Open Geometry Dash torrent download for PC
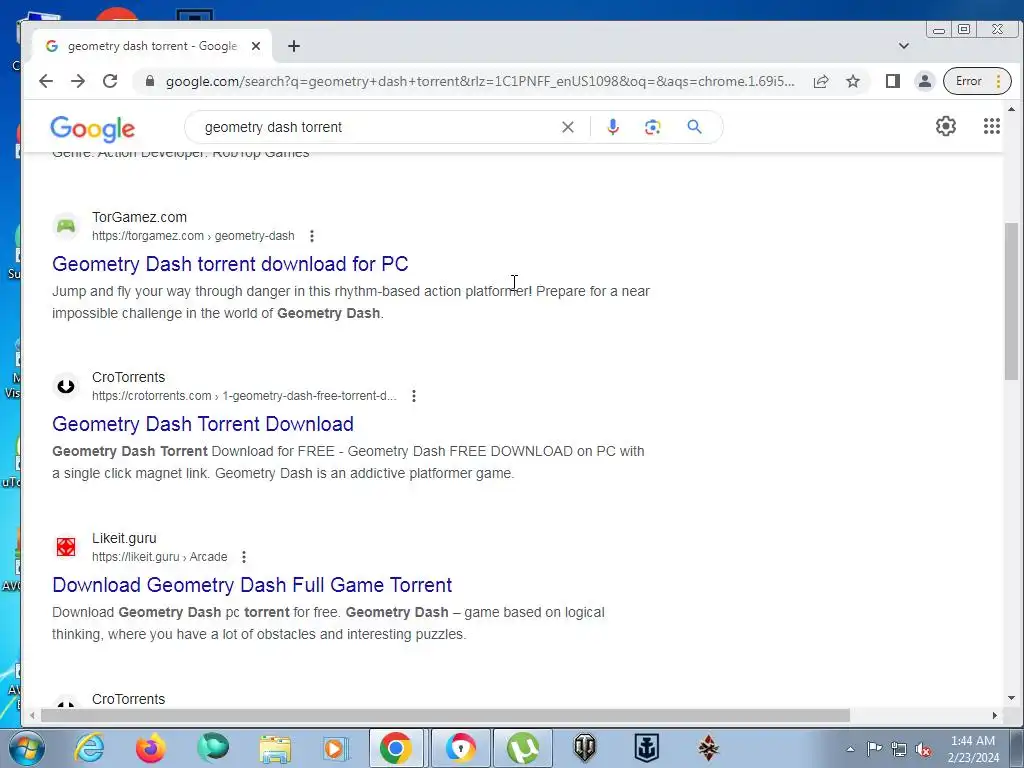1024x768 pixels. (230, 264)
